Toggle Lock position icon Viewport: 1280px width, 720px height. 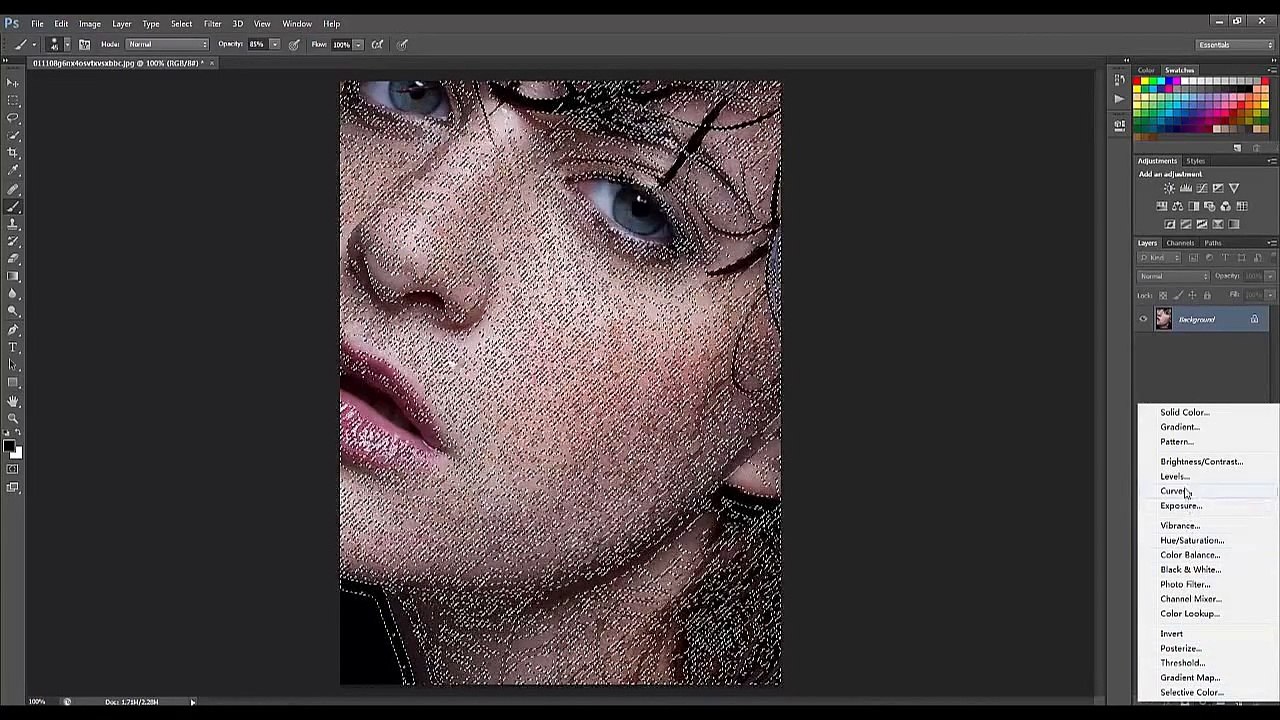point(1192,295)
